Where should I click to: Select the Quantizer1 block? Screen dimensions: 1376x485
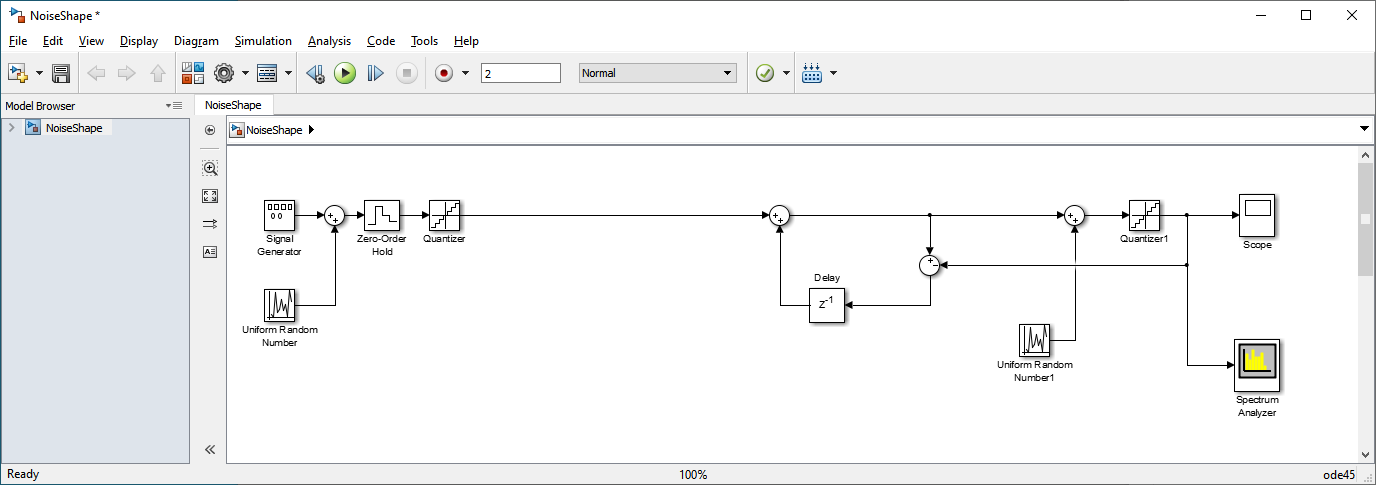(1144, 215)
